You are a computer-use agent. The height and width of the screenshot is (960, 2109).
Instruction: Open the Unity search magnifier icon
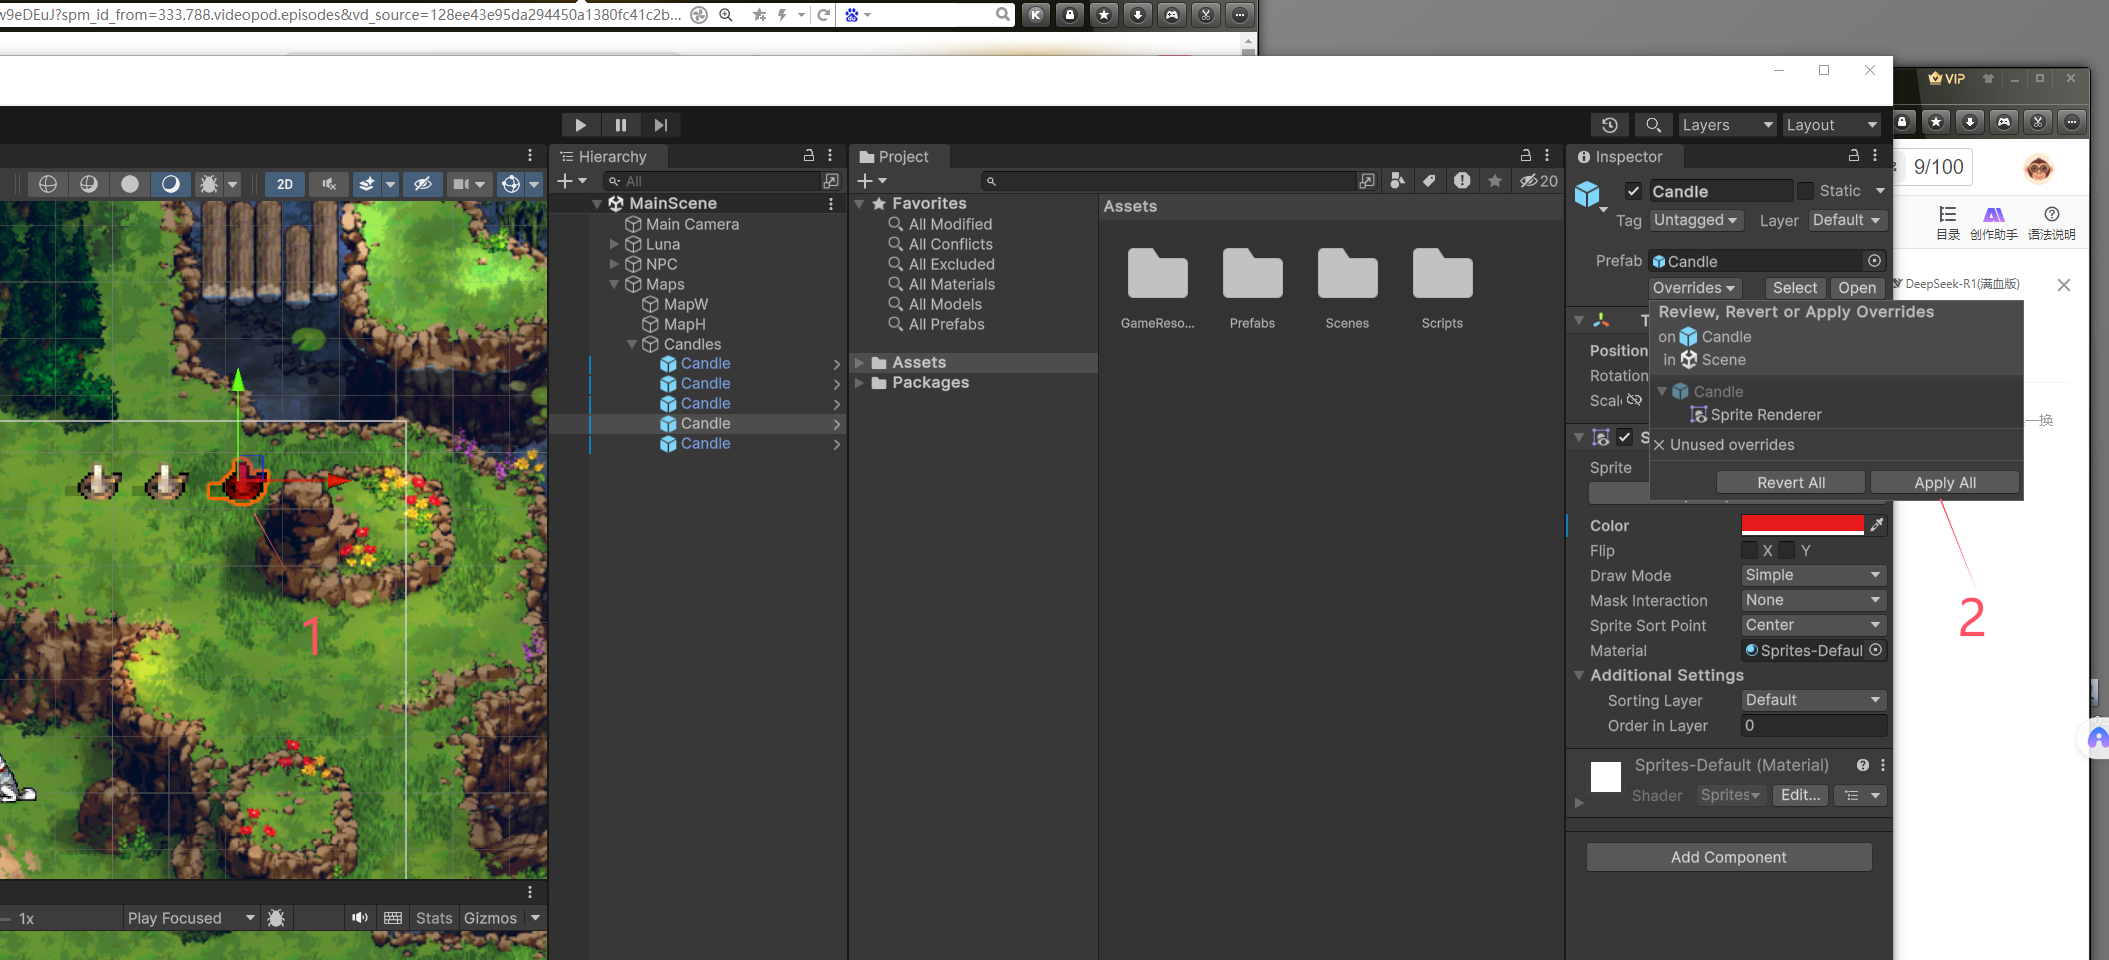point(1653,125)
